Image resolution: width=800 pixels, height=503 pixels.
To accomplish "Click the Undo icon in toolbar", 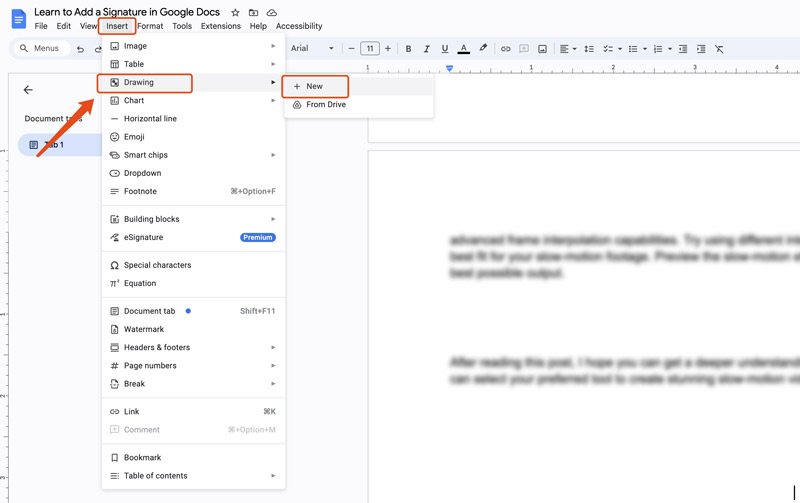I will (x=80, y=49).
